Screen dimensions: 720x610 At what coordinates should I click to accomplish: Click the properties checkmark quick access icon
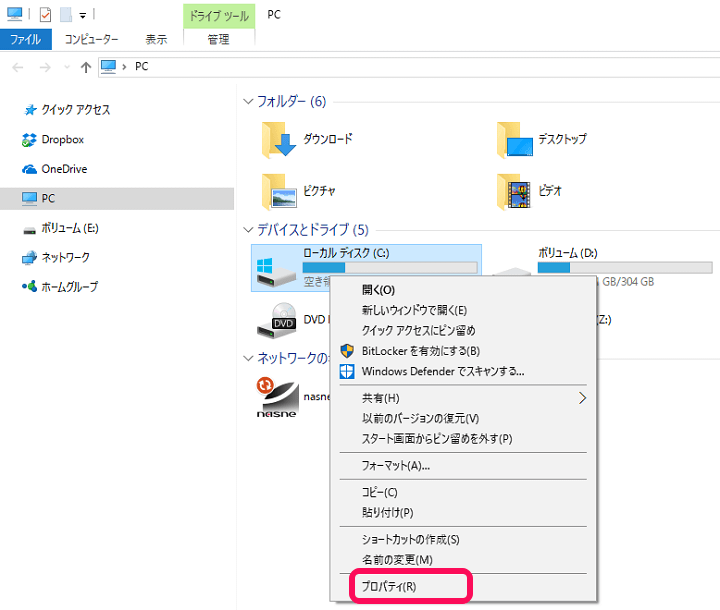pyautogui.click(x=45, y=15)
